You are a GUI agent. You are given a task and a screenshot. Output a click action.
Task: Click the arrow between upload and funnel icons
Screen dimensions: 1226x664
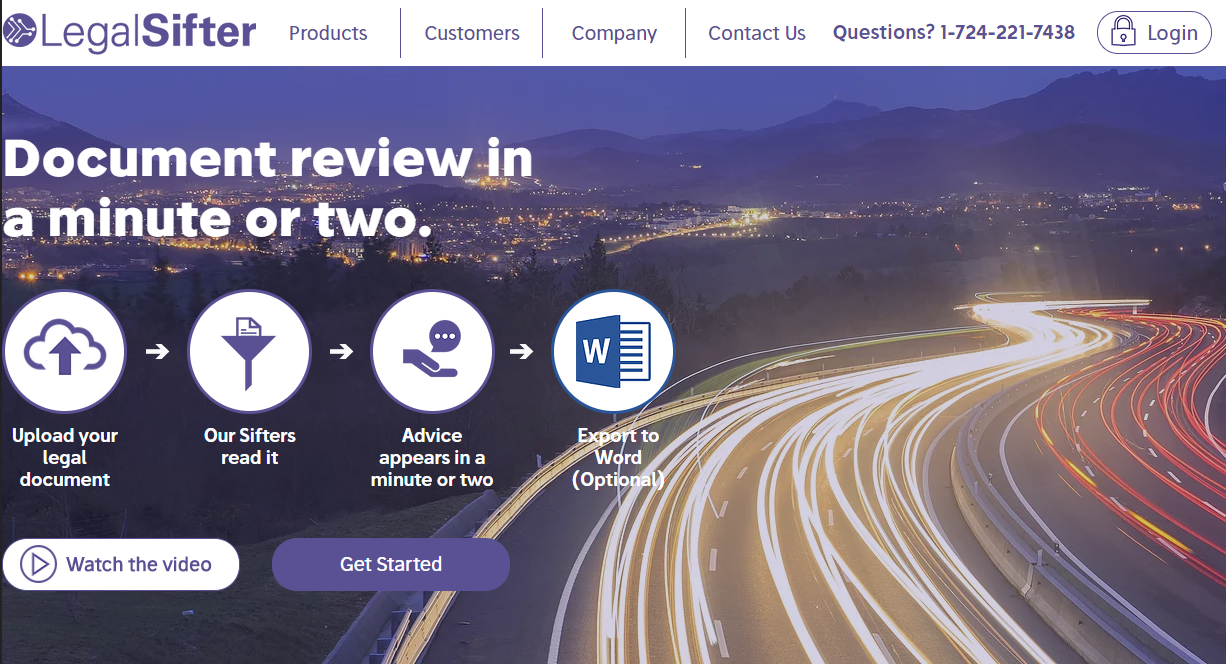pyautogui.click(x=157, y=351)
